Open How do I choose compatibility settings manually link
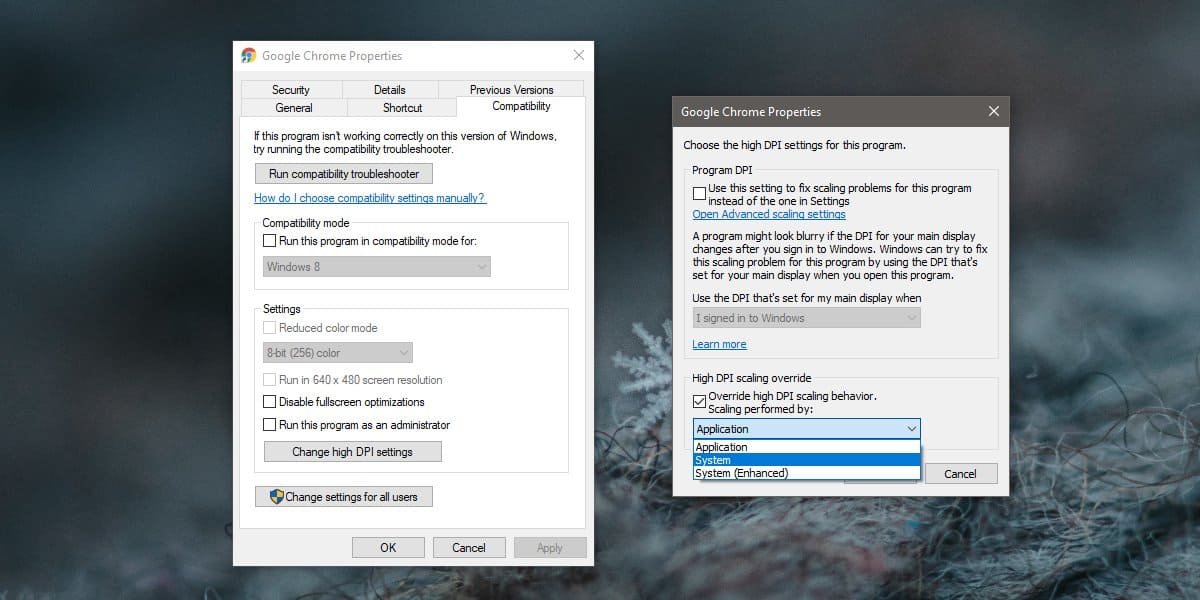1200x600 pixels. pyautogui.click(x=370, y=198)
